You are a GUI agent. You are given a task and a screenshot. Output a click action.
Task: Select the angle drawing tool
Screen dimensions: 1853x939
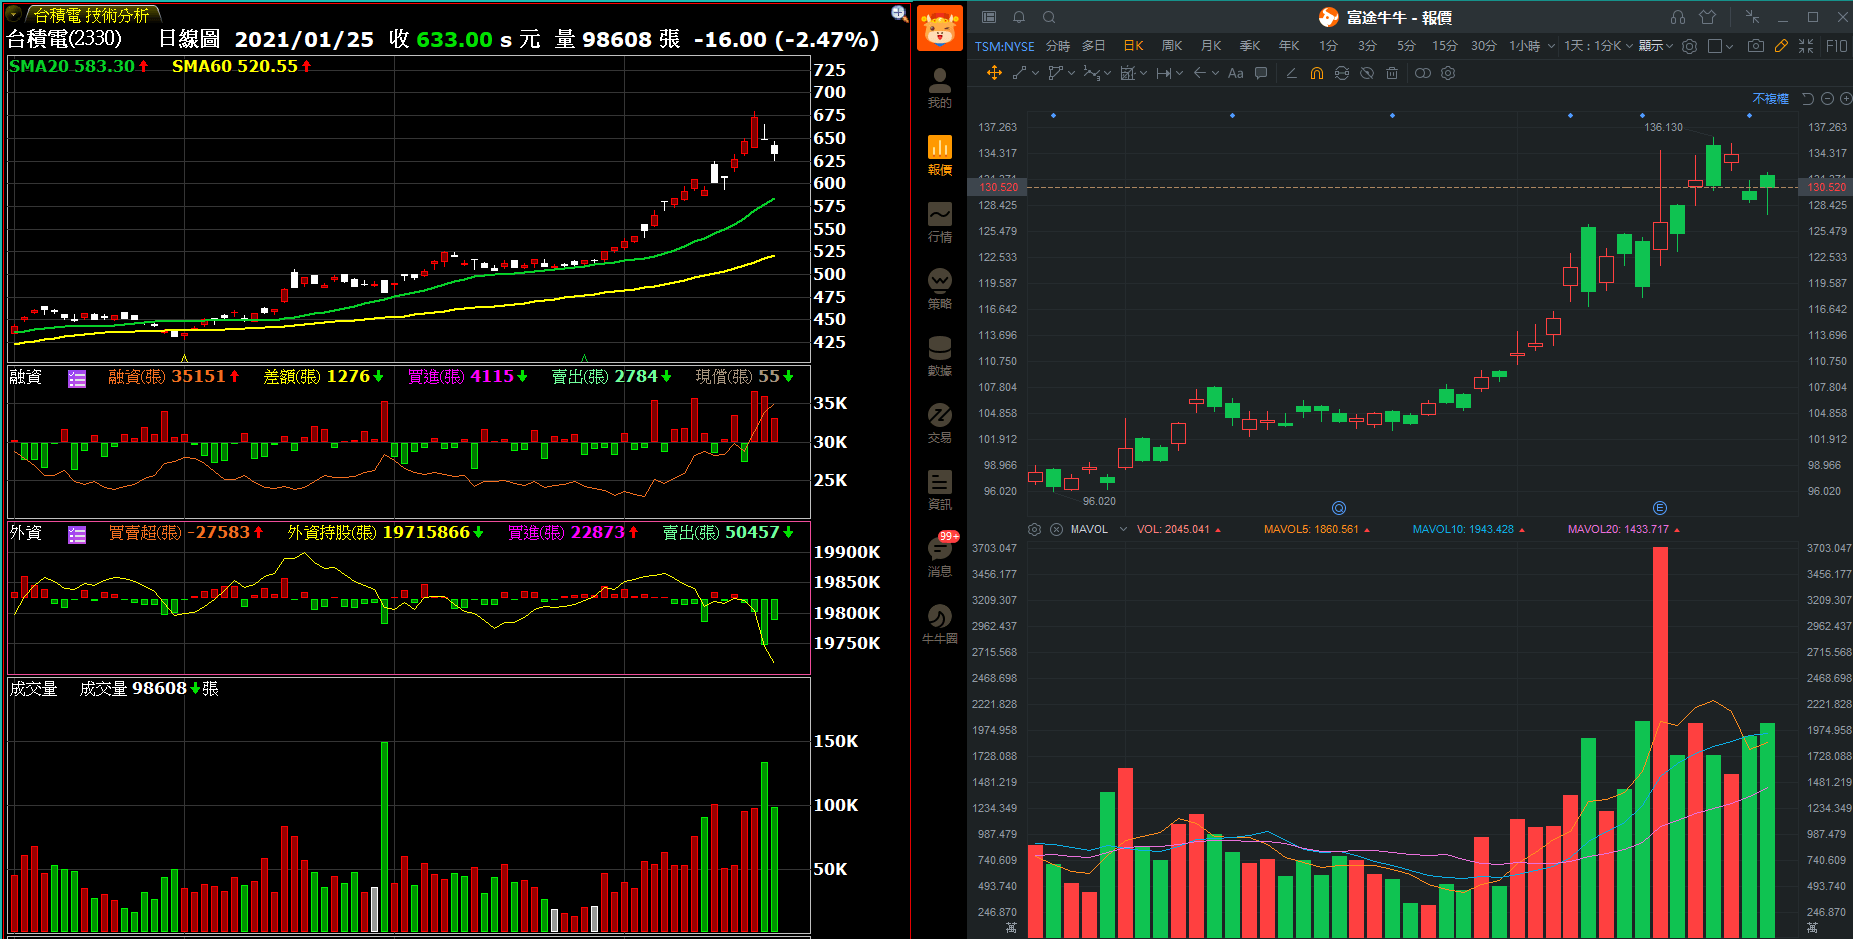click(x=1291, y=73)
